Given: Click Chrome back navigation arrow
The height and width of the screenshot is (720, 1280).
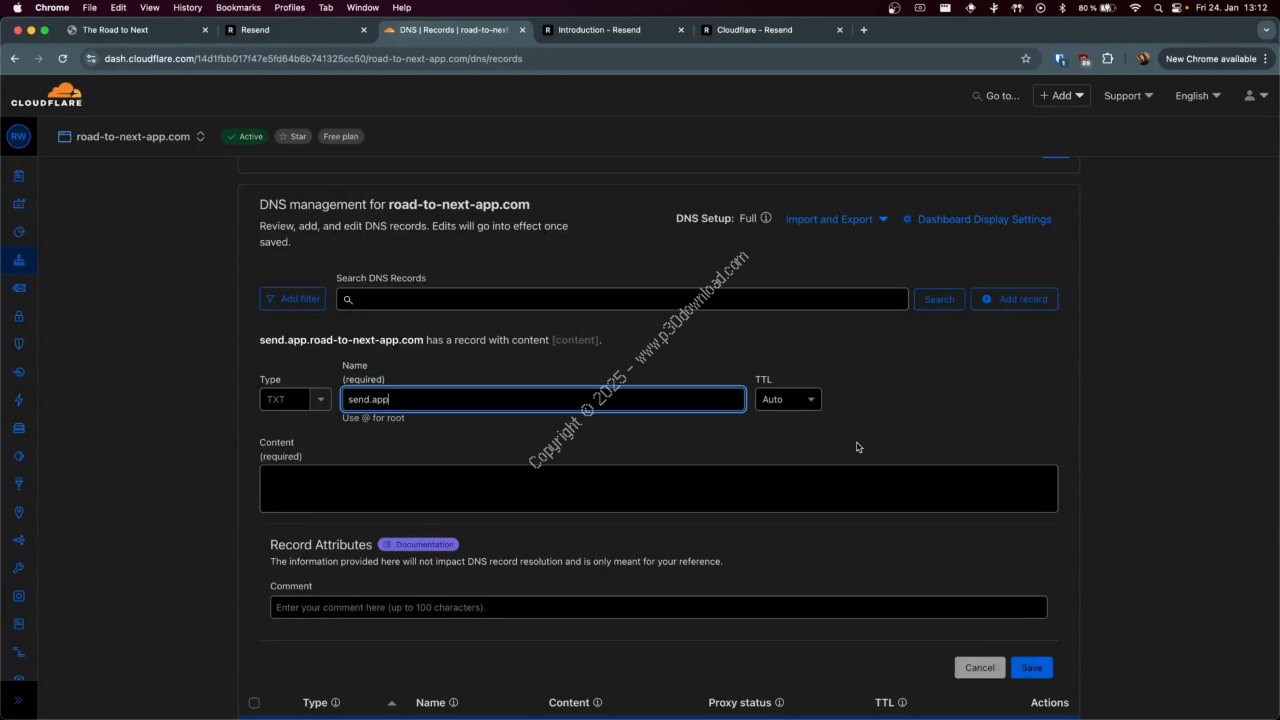Looking at the screenshot, I should (x=15, y=59).
